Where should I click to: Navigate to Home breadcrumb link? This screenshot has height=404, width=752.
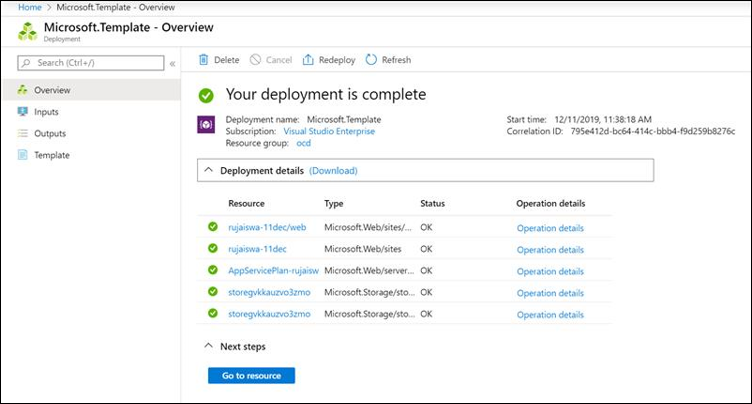click(15, 9)
